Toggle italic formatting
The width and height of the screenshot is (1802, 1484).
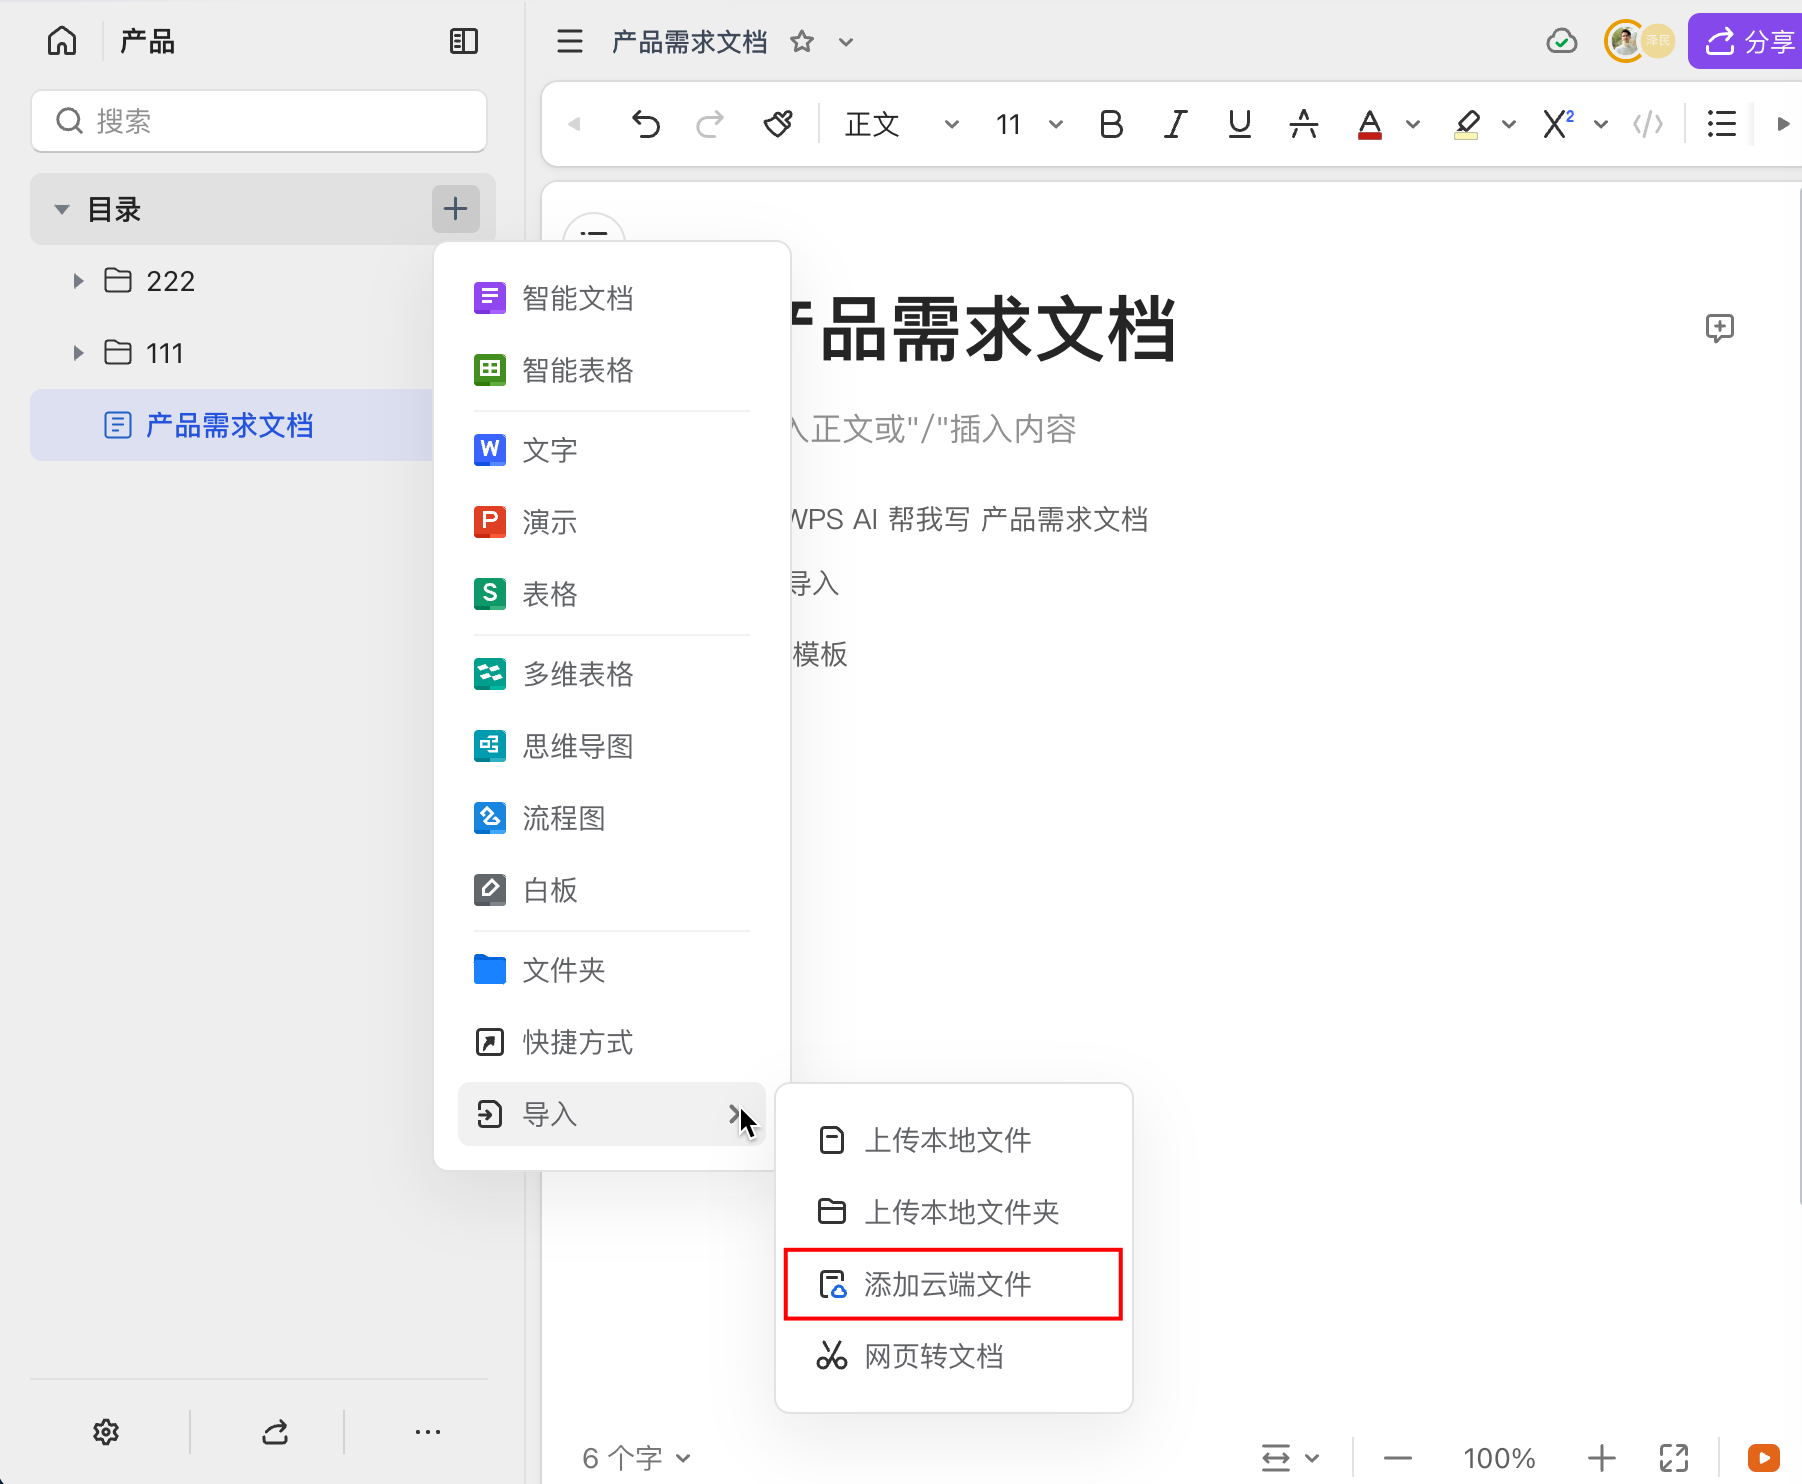(x=1175, y=124)
